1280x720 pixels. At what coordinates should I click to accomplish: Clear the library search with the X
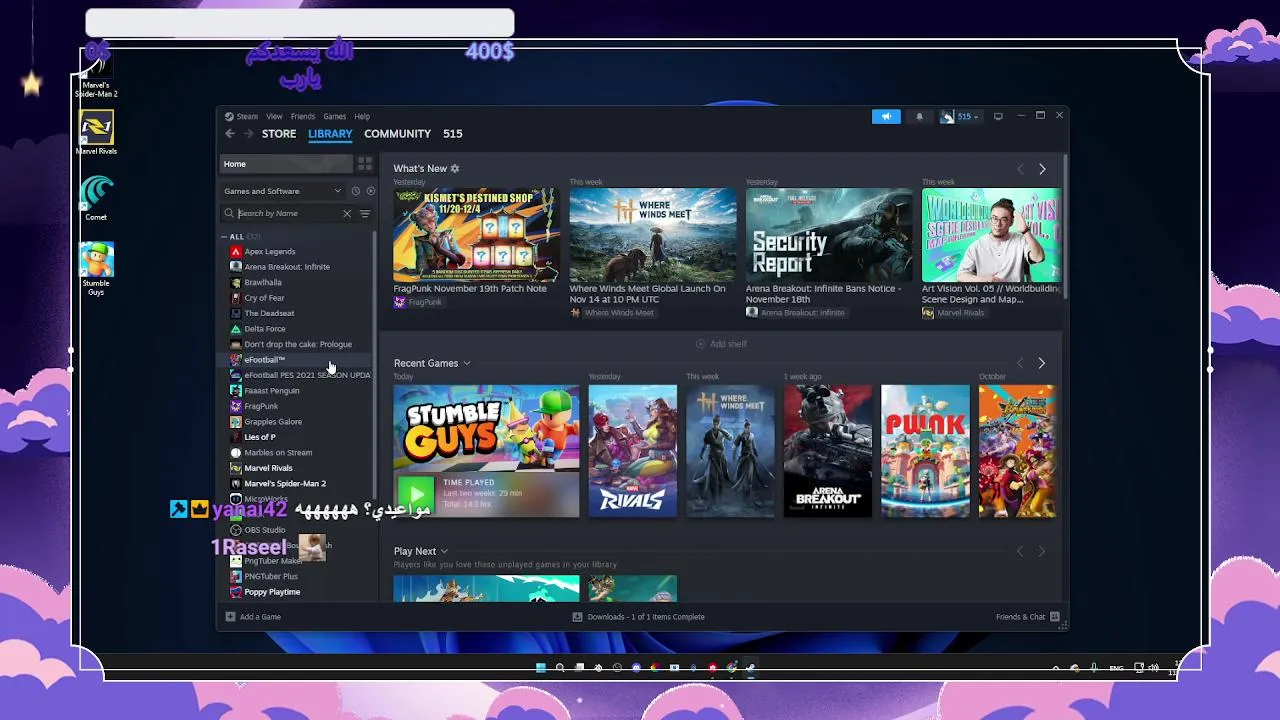coord(347,213)
